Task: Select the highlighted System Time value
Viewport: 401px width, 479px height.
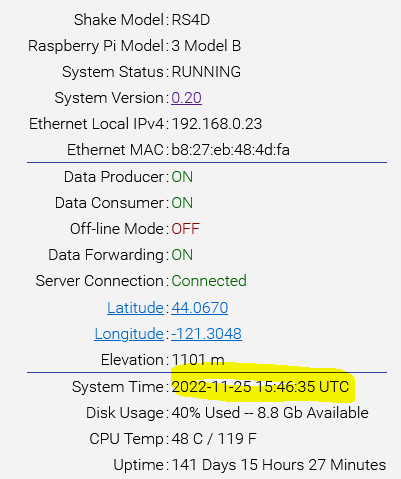Action: pos(260,387)
